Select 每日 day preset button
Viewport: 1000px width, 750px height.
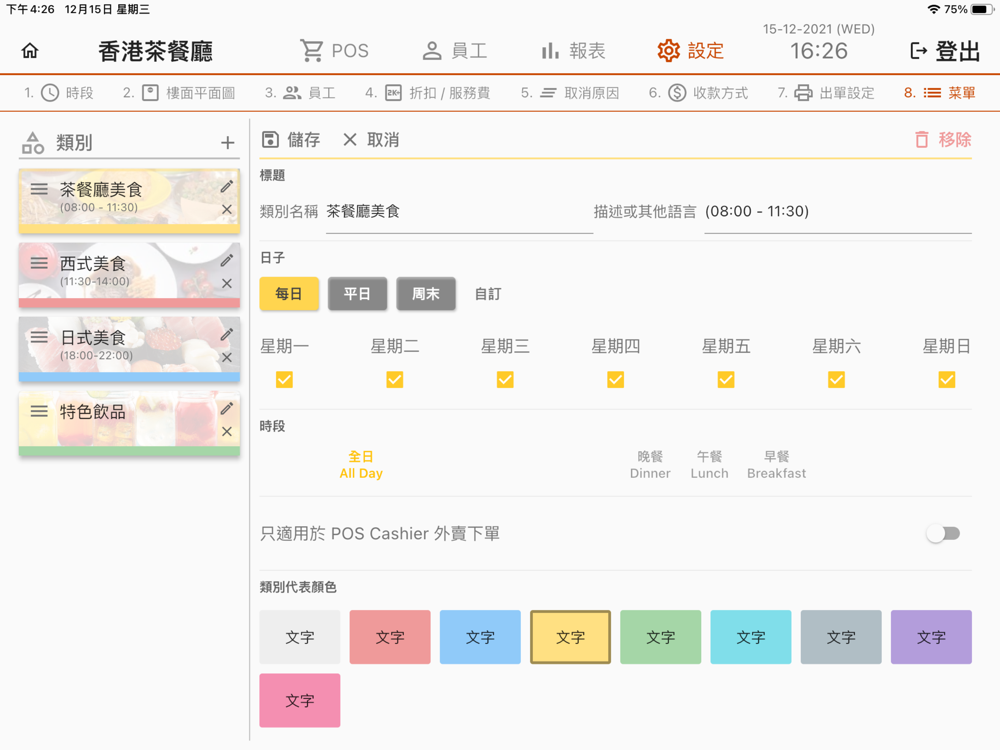289,294
